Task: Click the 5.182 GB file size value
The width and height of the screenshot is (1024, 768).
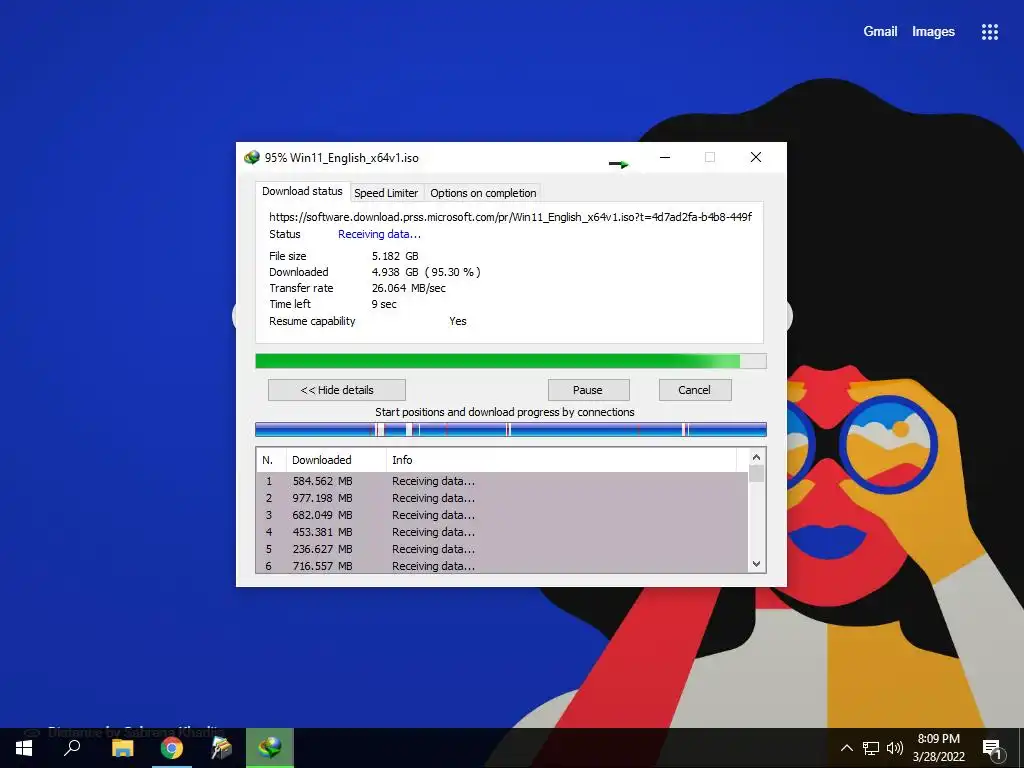Action: click(395, 256)
